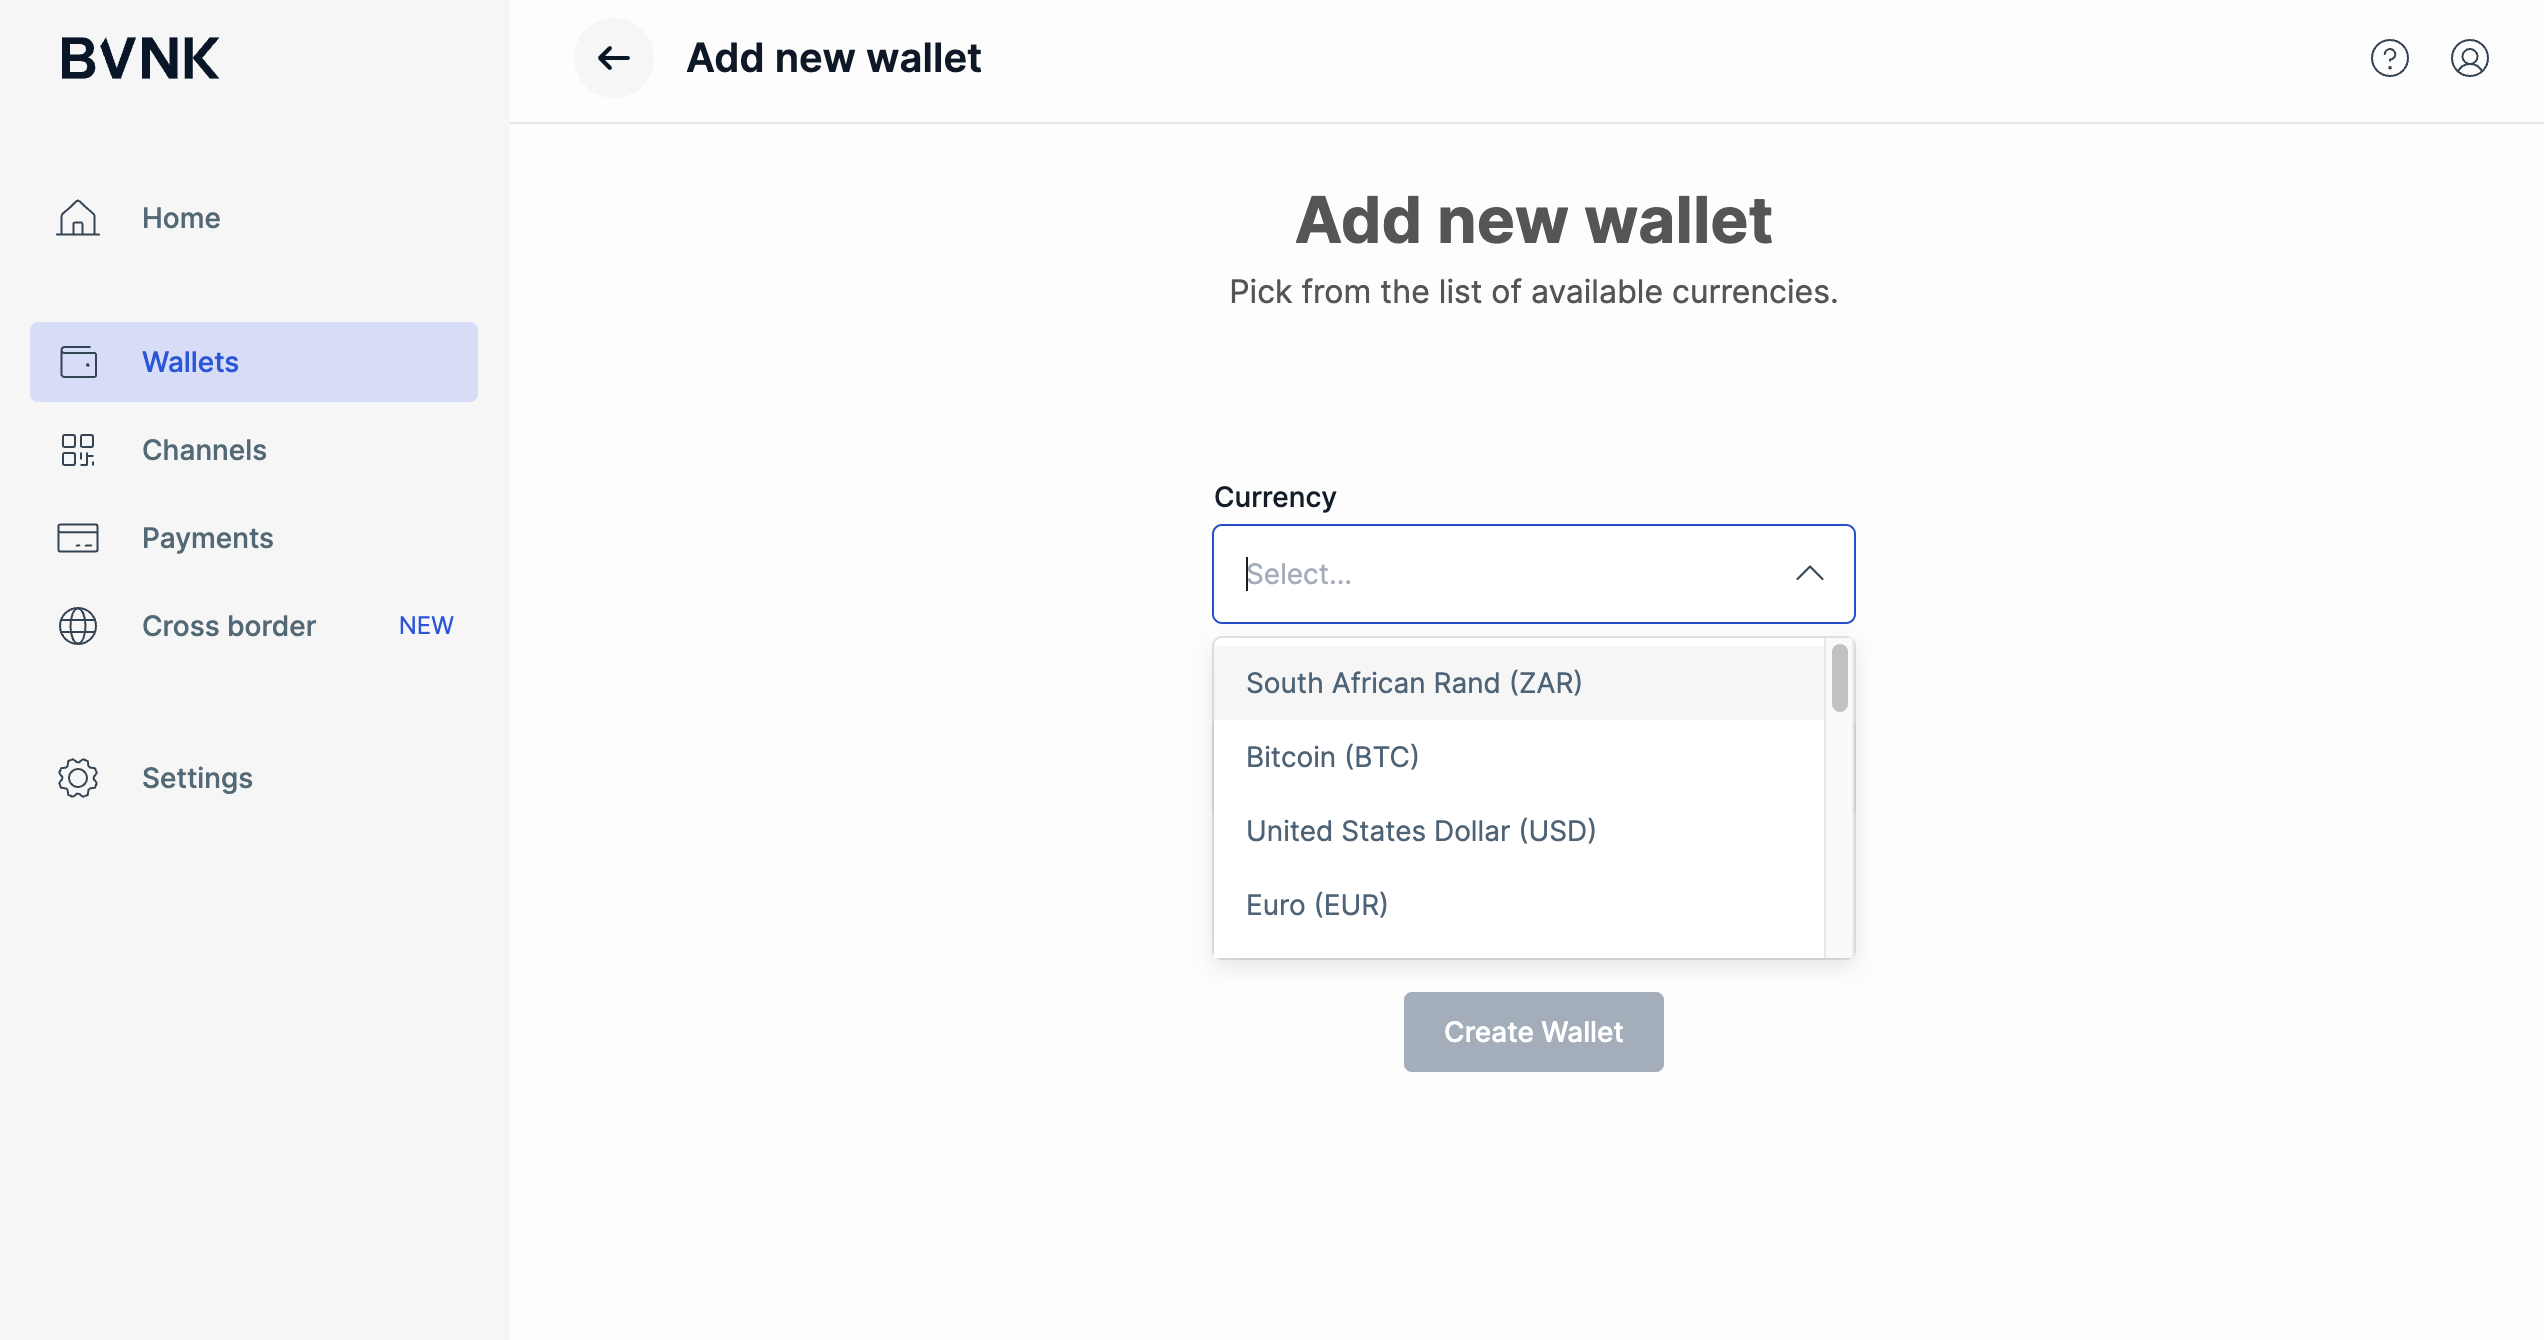Navigate to the Payments section
The height and width of the screenshot is (1340, 2544).
(x=207, y=538)
